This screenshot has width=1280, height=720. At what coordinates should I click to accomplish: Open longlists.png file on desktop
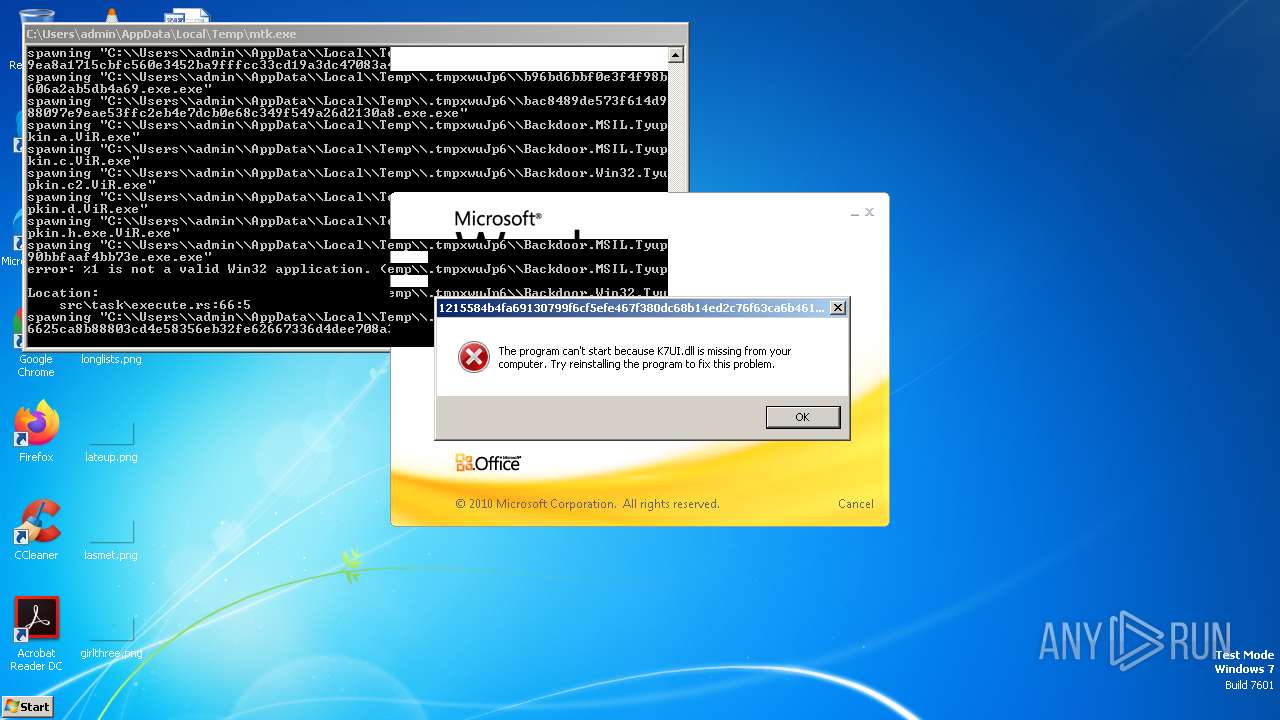tap(111, 358)
